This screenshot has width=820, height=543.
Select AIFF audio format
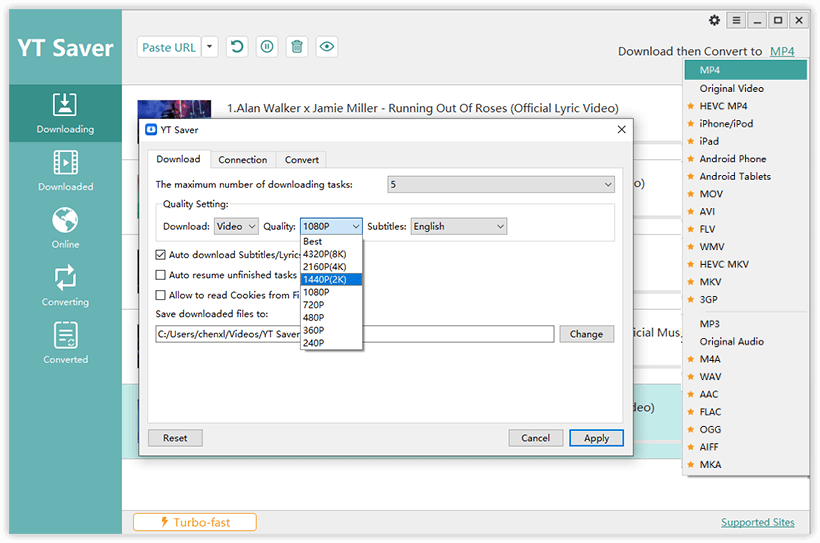[746, 447]
